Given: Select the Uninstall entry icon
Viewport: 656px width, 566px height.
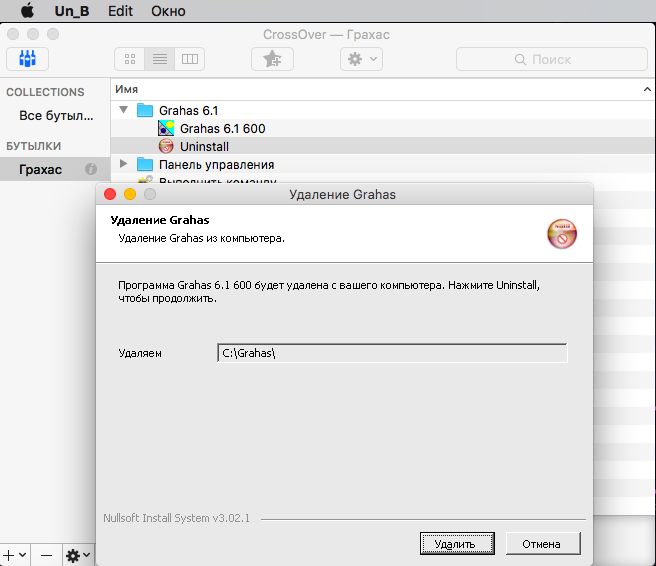Looking at the screenshot, I should pos(166,146).
